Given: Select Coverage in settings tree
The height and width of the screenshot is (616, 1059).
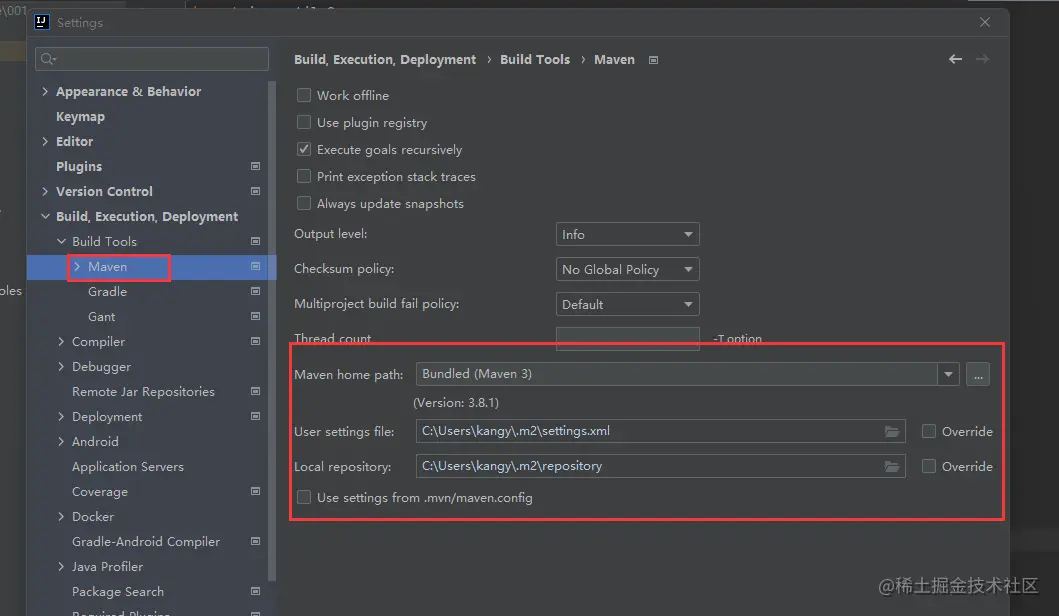Looking at the screenshot, I should [x=100, y=491].
